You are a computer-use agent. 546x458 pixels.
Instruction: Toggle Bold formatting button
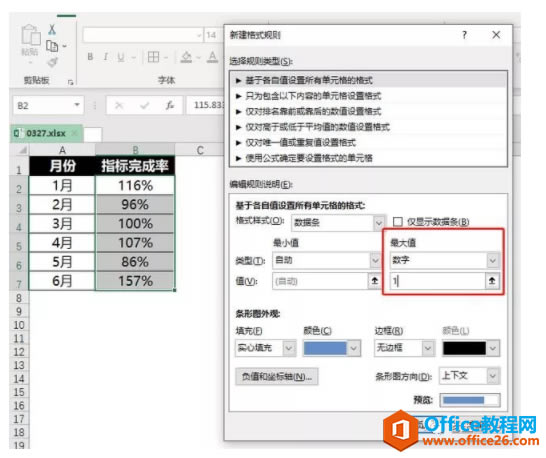(90, 57)
